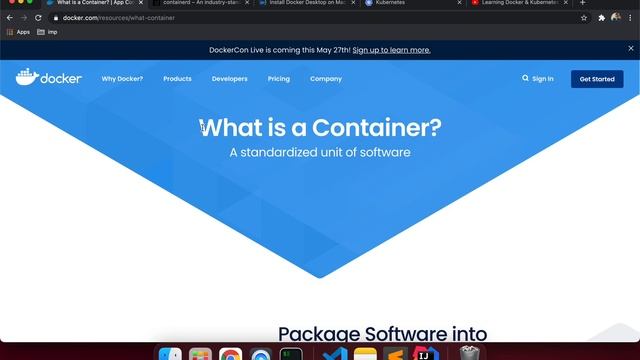This screenshot has width=640, height=360.
Task: Follow the Sign up to learn more link
Action: coord(391,50)
